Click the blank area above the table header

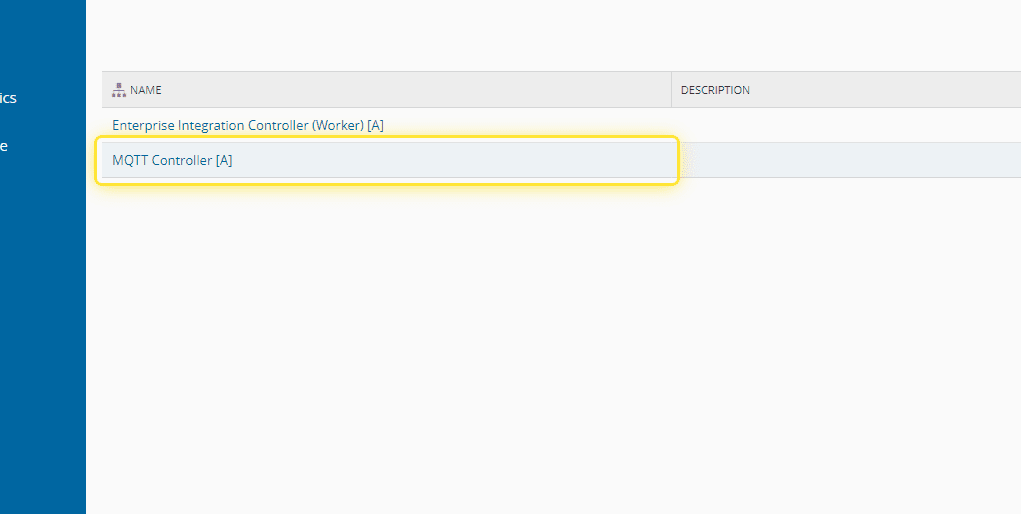[550, 35]
